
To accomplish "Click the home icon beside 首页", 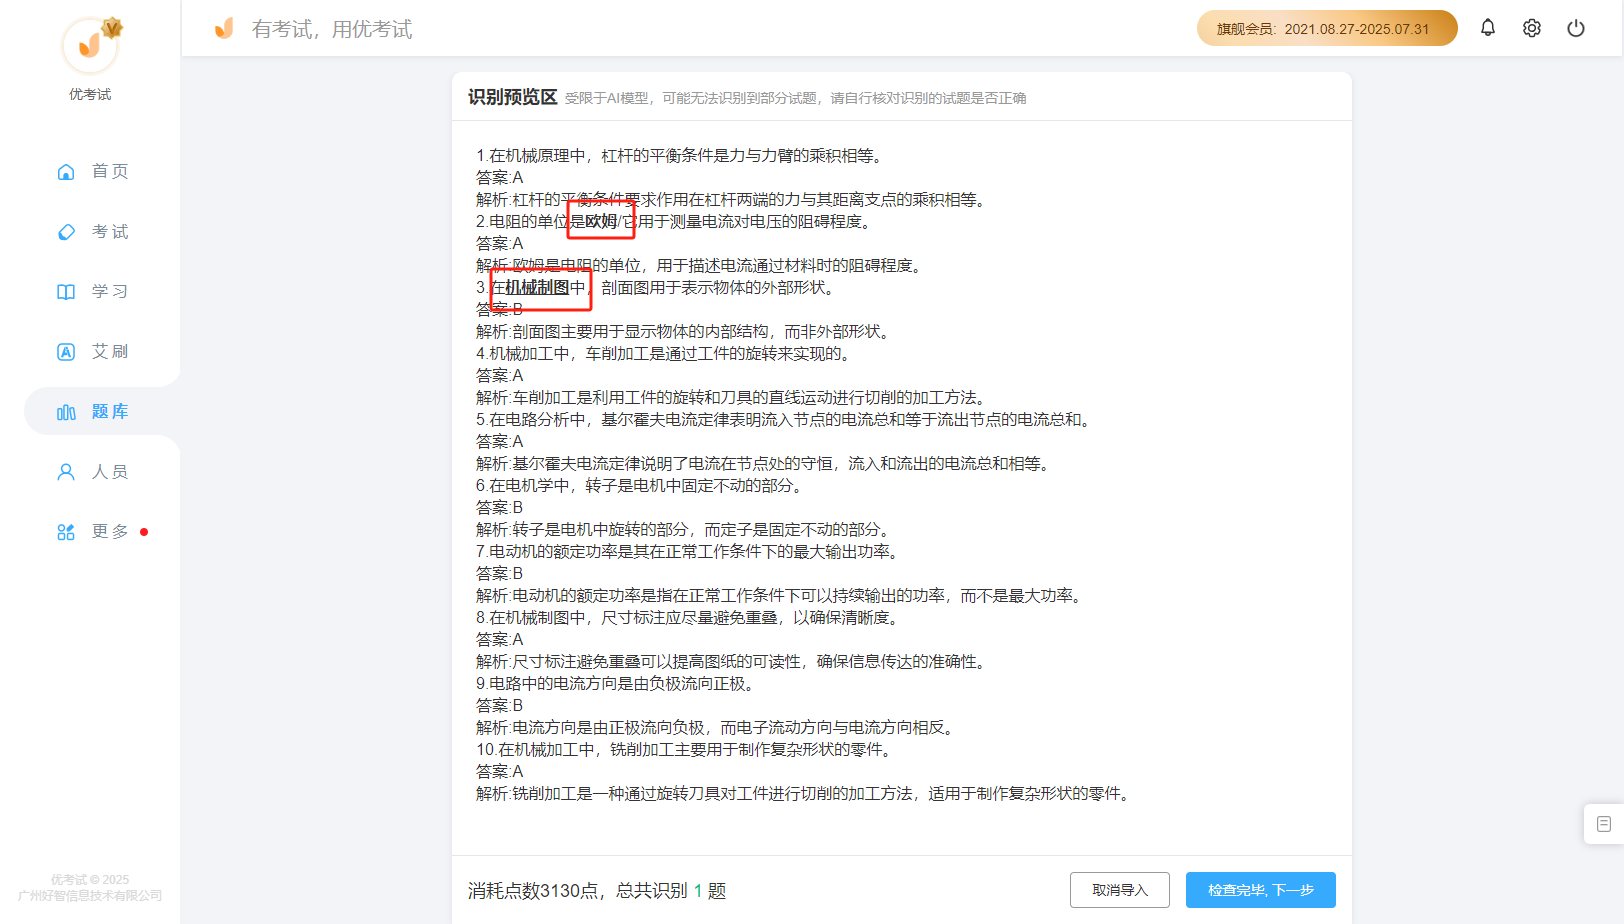I will [x=66, y=172].
